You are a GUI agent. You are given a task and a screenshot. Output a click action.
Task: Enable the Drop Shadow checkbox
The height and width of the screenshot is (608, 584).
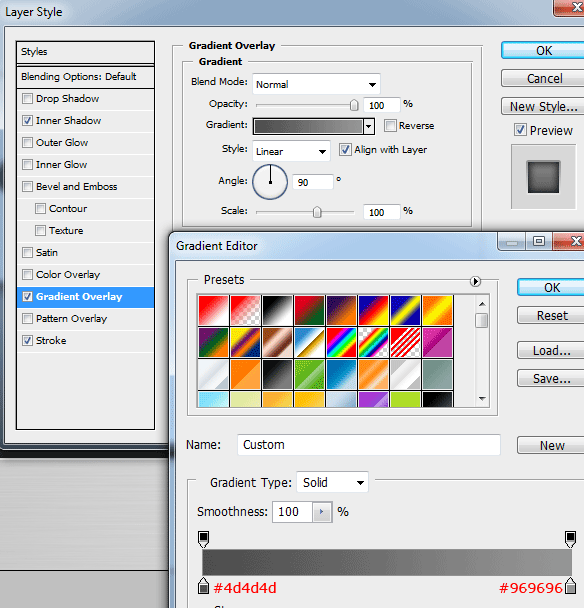pos(27,98)
